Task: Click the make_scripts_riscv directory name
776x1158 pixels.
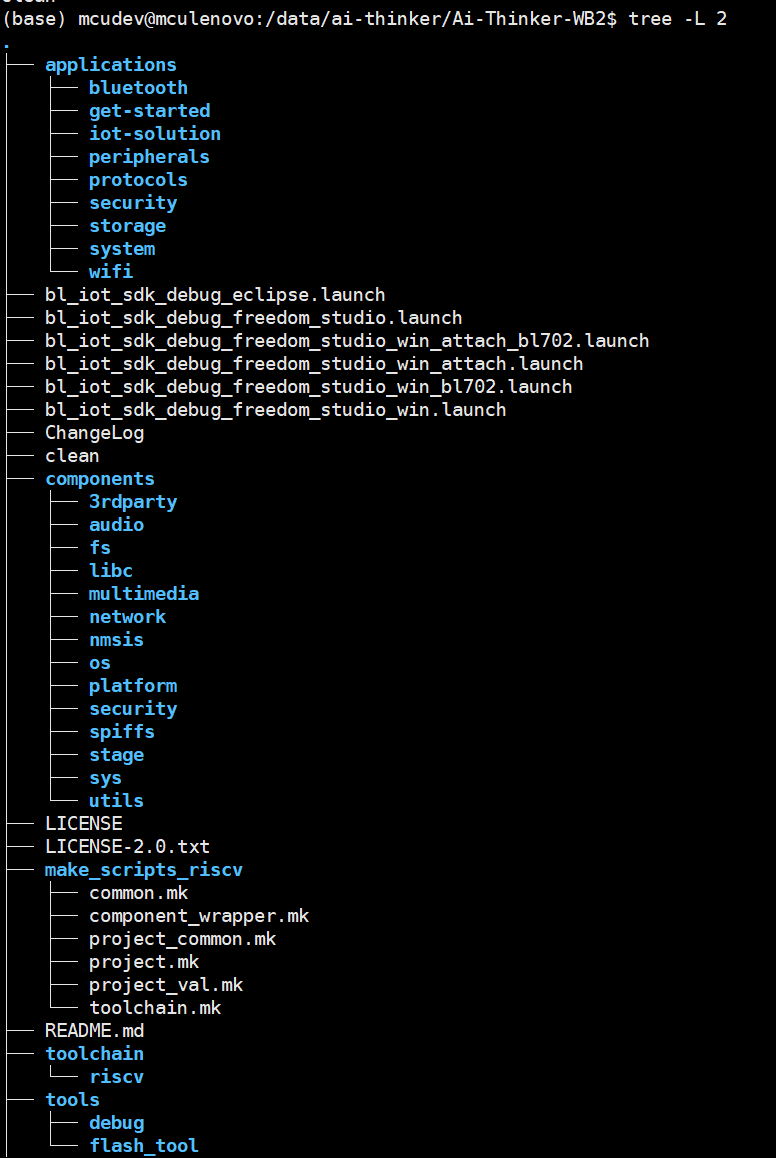Action: pos(143,870)
